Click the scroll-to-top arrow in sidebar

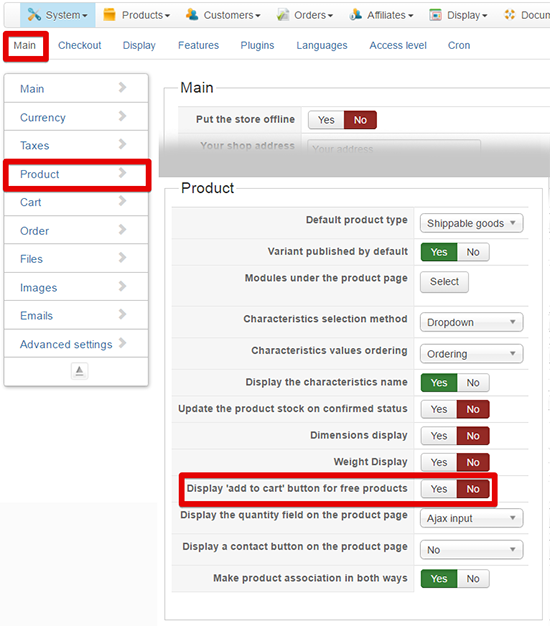(79, 371)
